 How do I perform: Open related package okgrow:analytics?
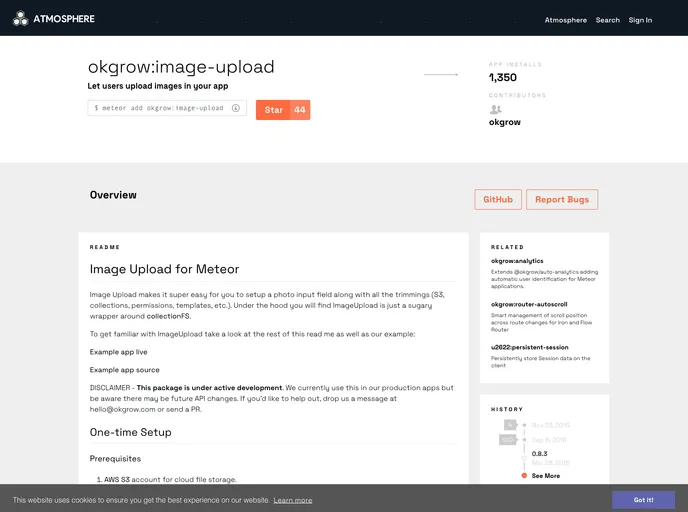[x=517, y=261]
